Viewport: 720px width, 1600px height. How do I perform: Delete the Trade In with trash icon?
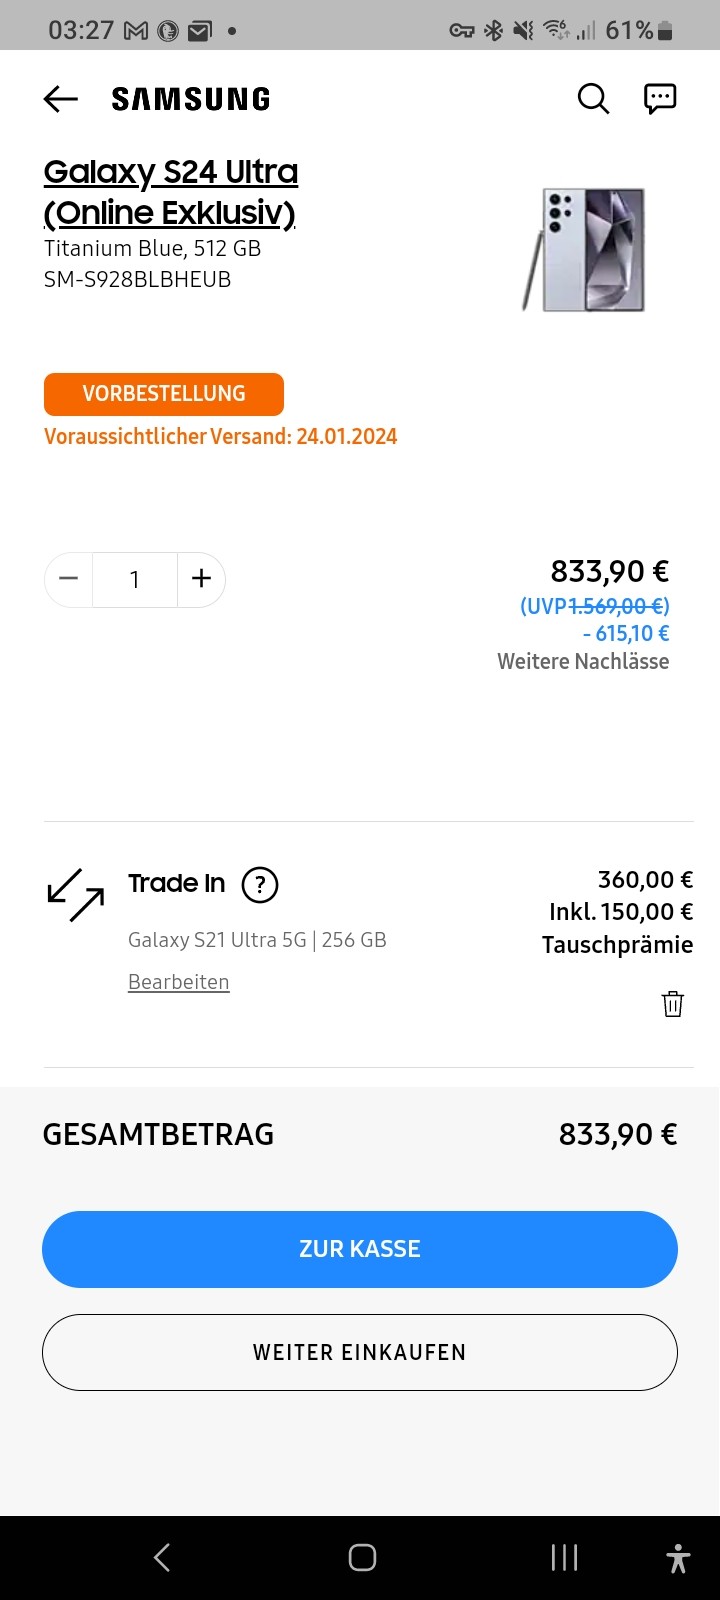673,1004
